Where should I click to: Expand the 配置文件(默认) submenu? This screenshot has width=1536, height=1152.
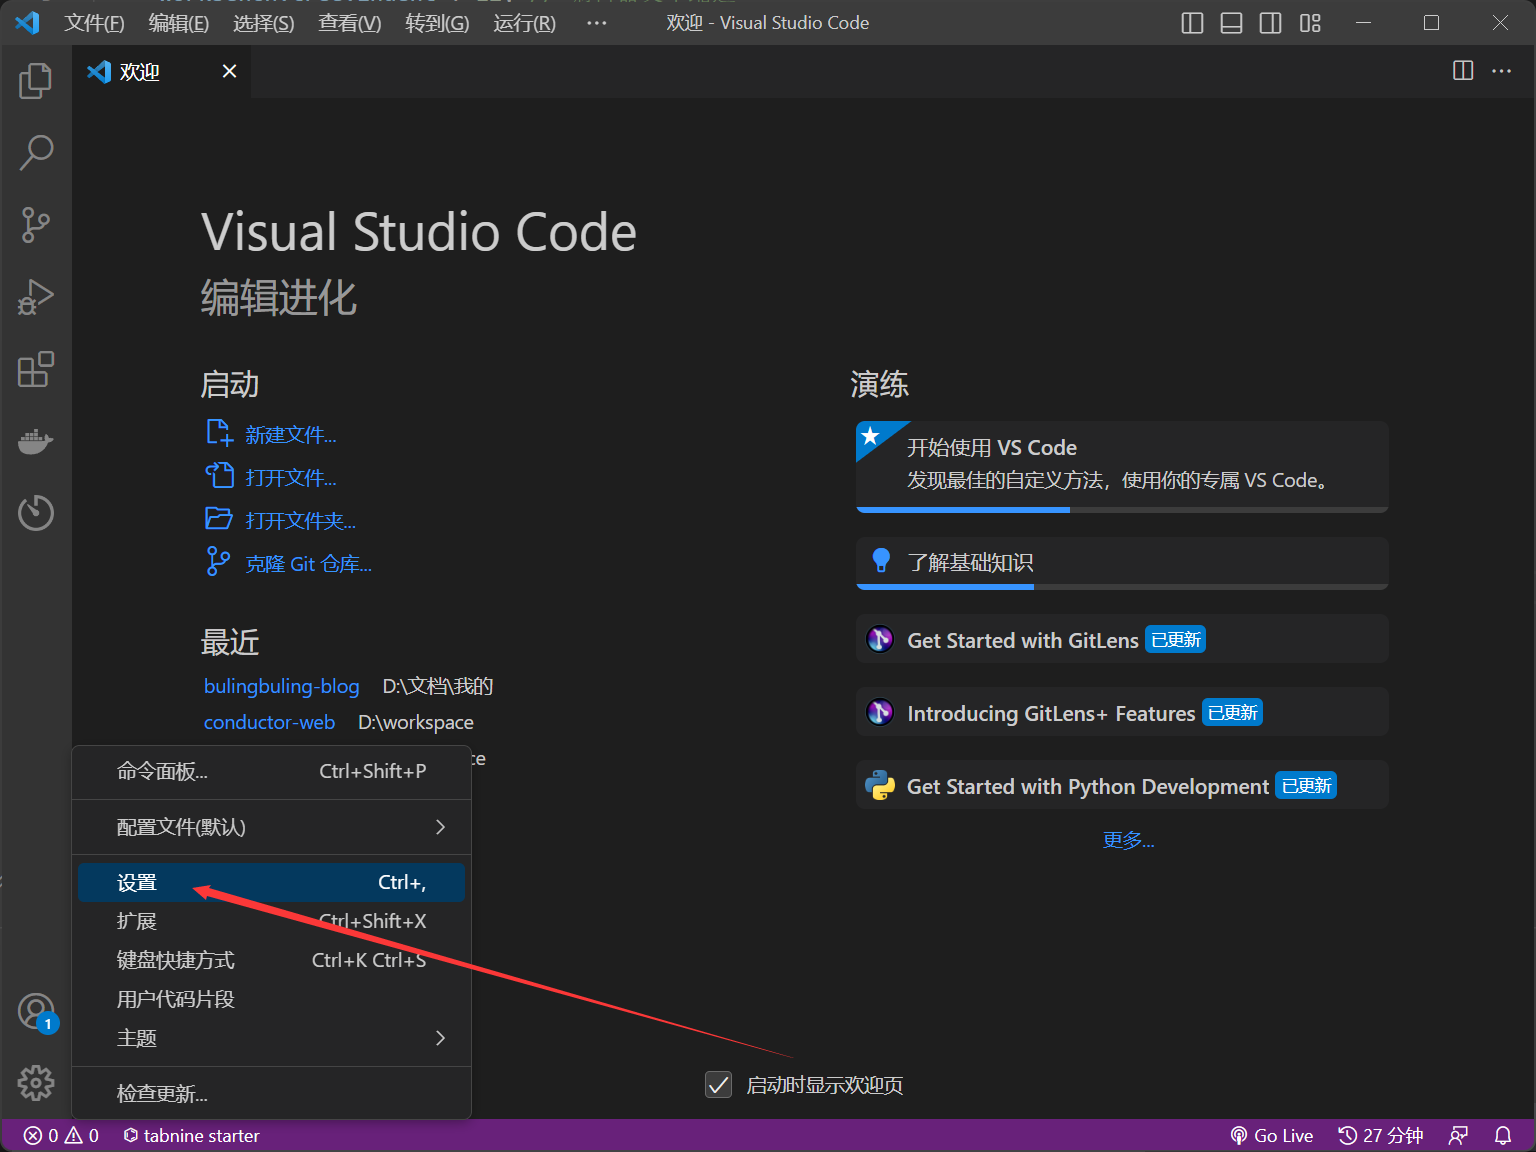pos(271,827)
